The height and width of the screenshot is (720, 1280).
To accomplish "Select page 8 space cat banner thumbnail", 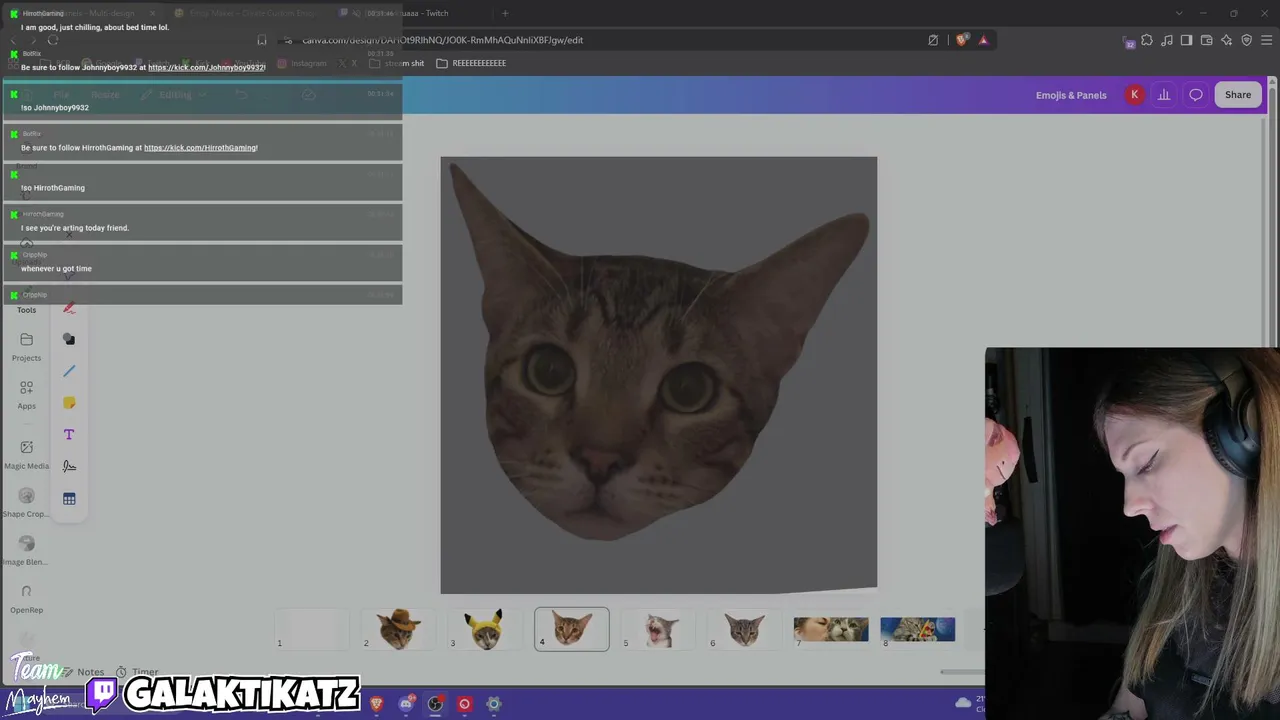I will tap(918, 629).
